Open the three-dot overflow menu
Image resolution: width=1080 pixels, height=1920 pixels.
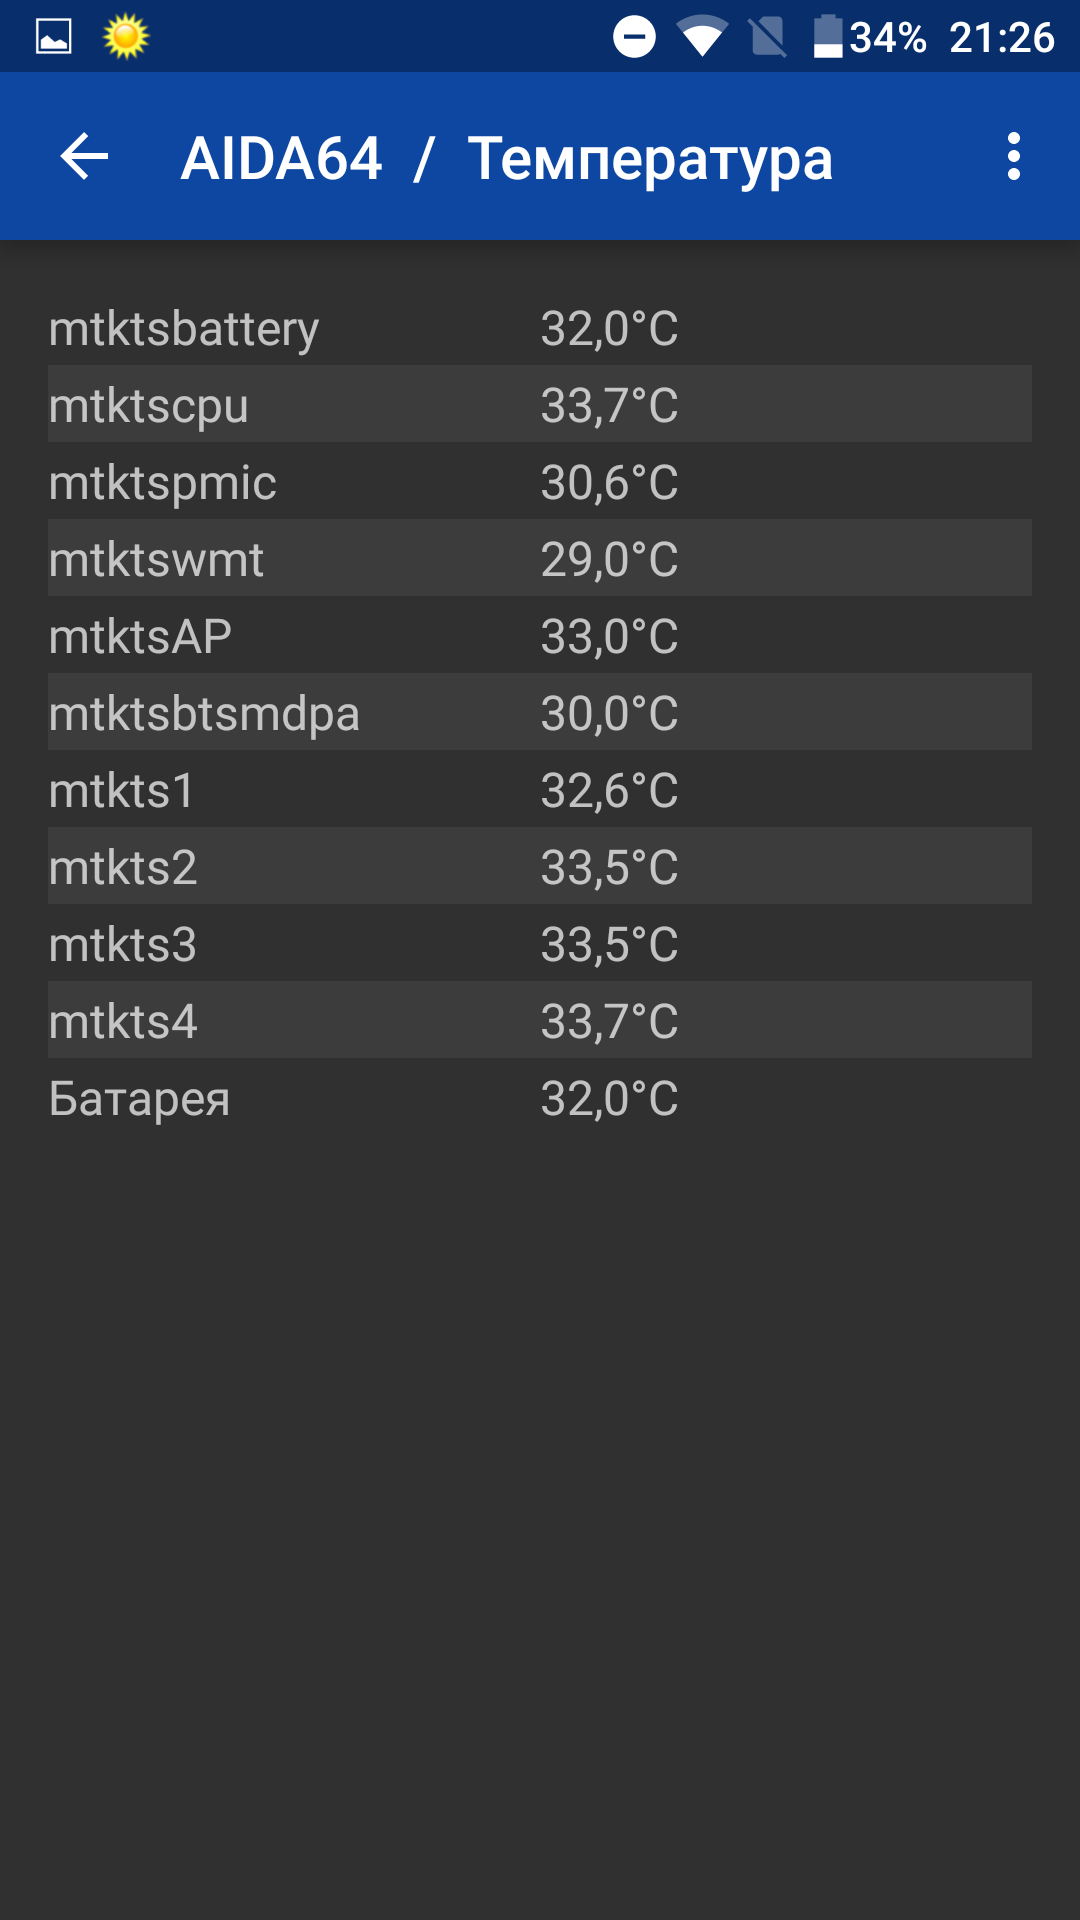tap(1013, 157)
